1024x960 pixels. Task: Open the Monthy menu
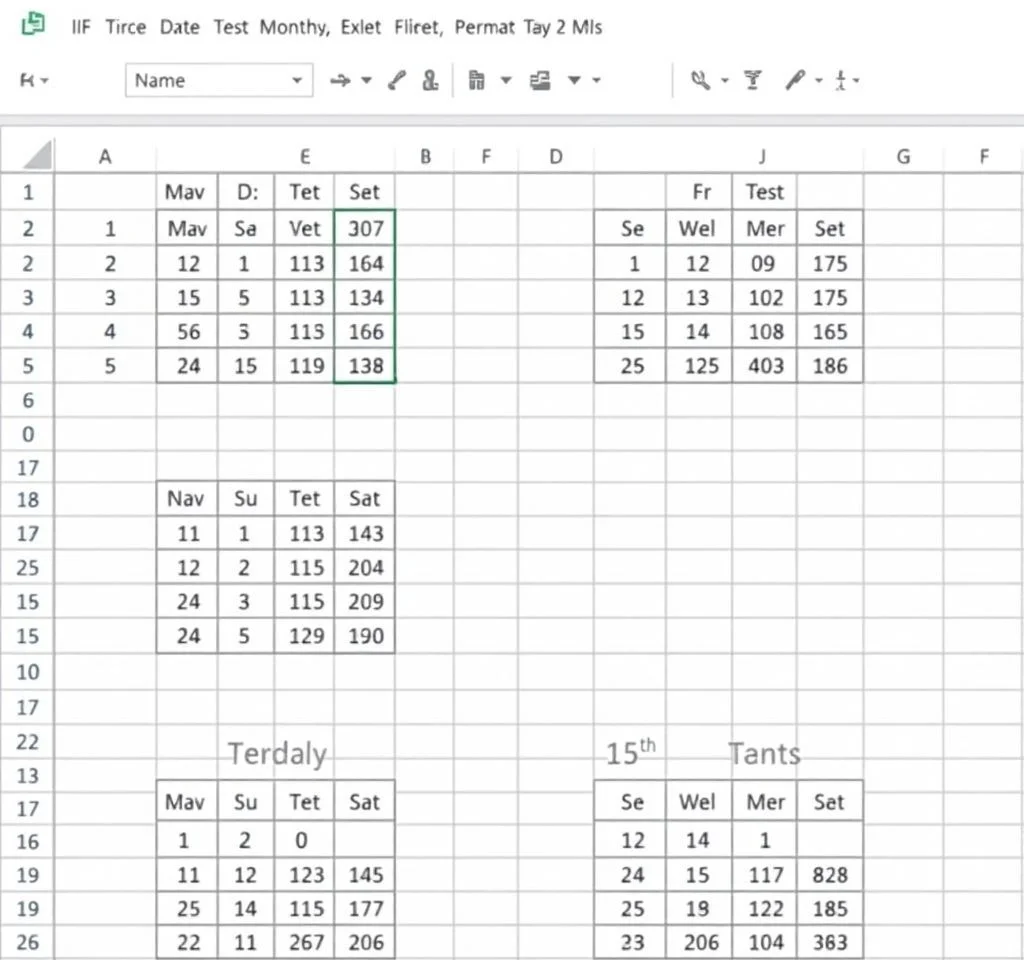point(293,27)
